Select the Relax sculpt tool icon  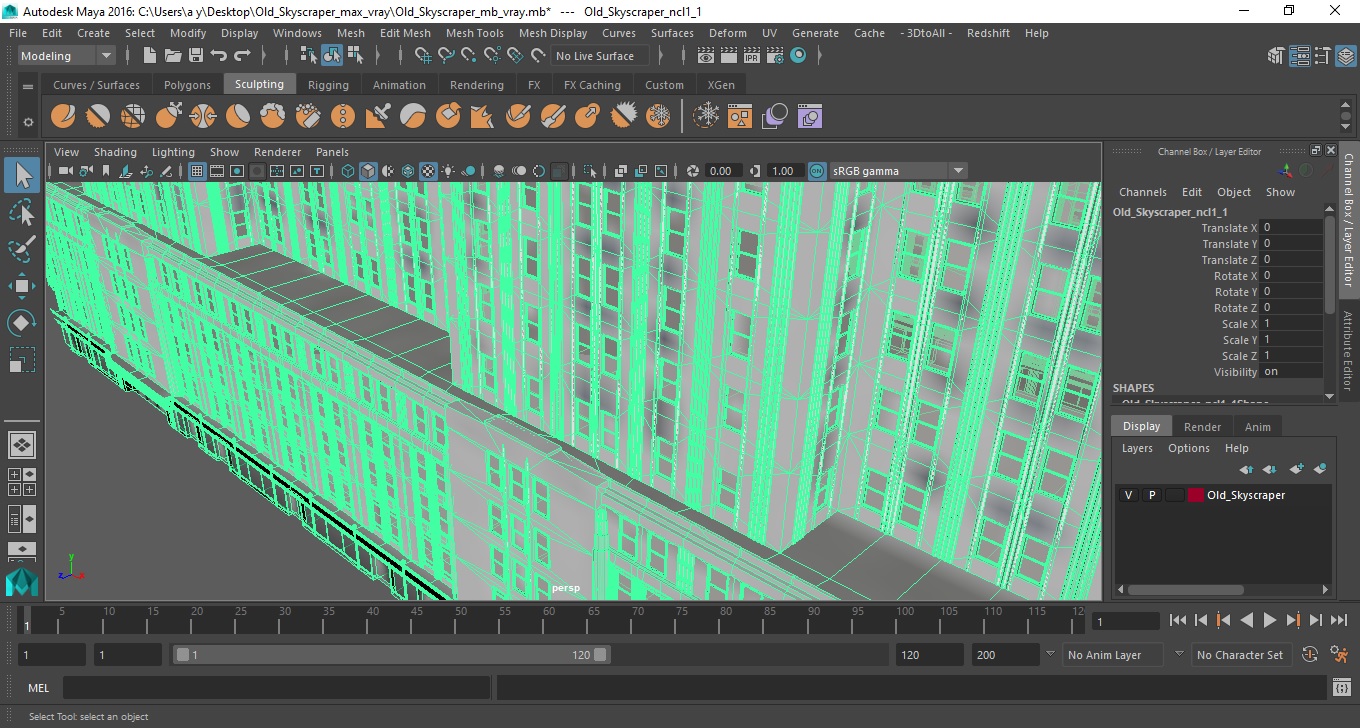point(133,117)
